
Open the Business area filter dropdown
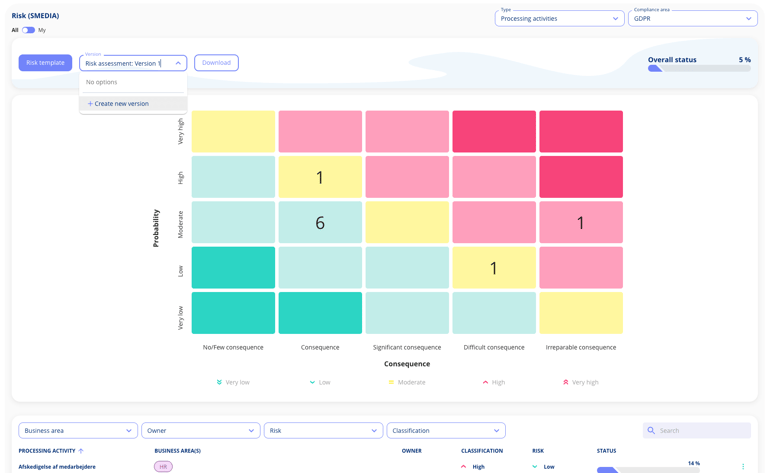[x=78, y=430]
